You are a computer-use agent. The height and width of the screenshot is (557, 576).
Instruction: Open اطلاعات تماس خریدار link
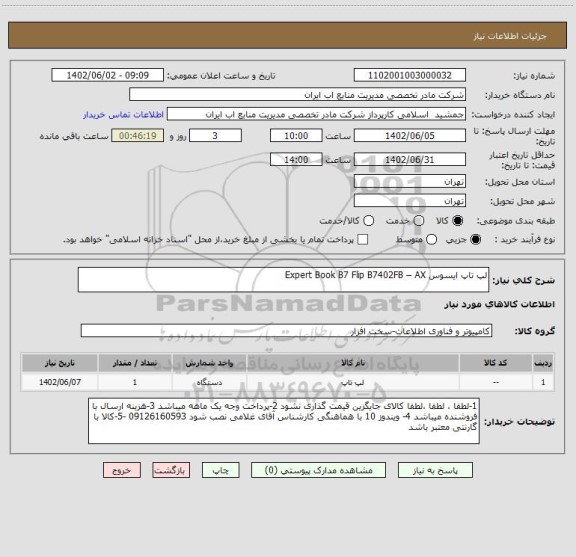[123, 115]
